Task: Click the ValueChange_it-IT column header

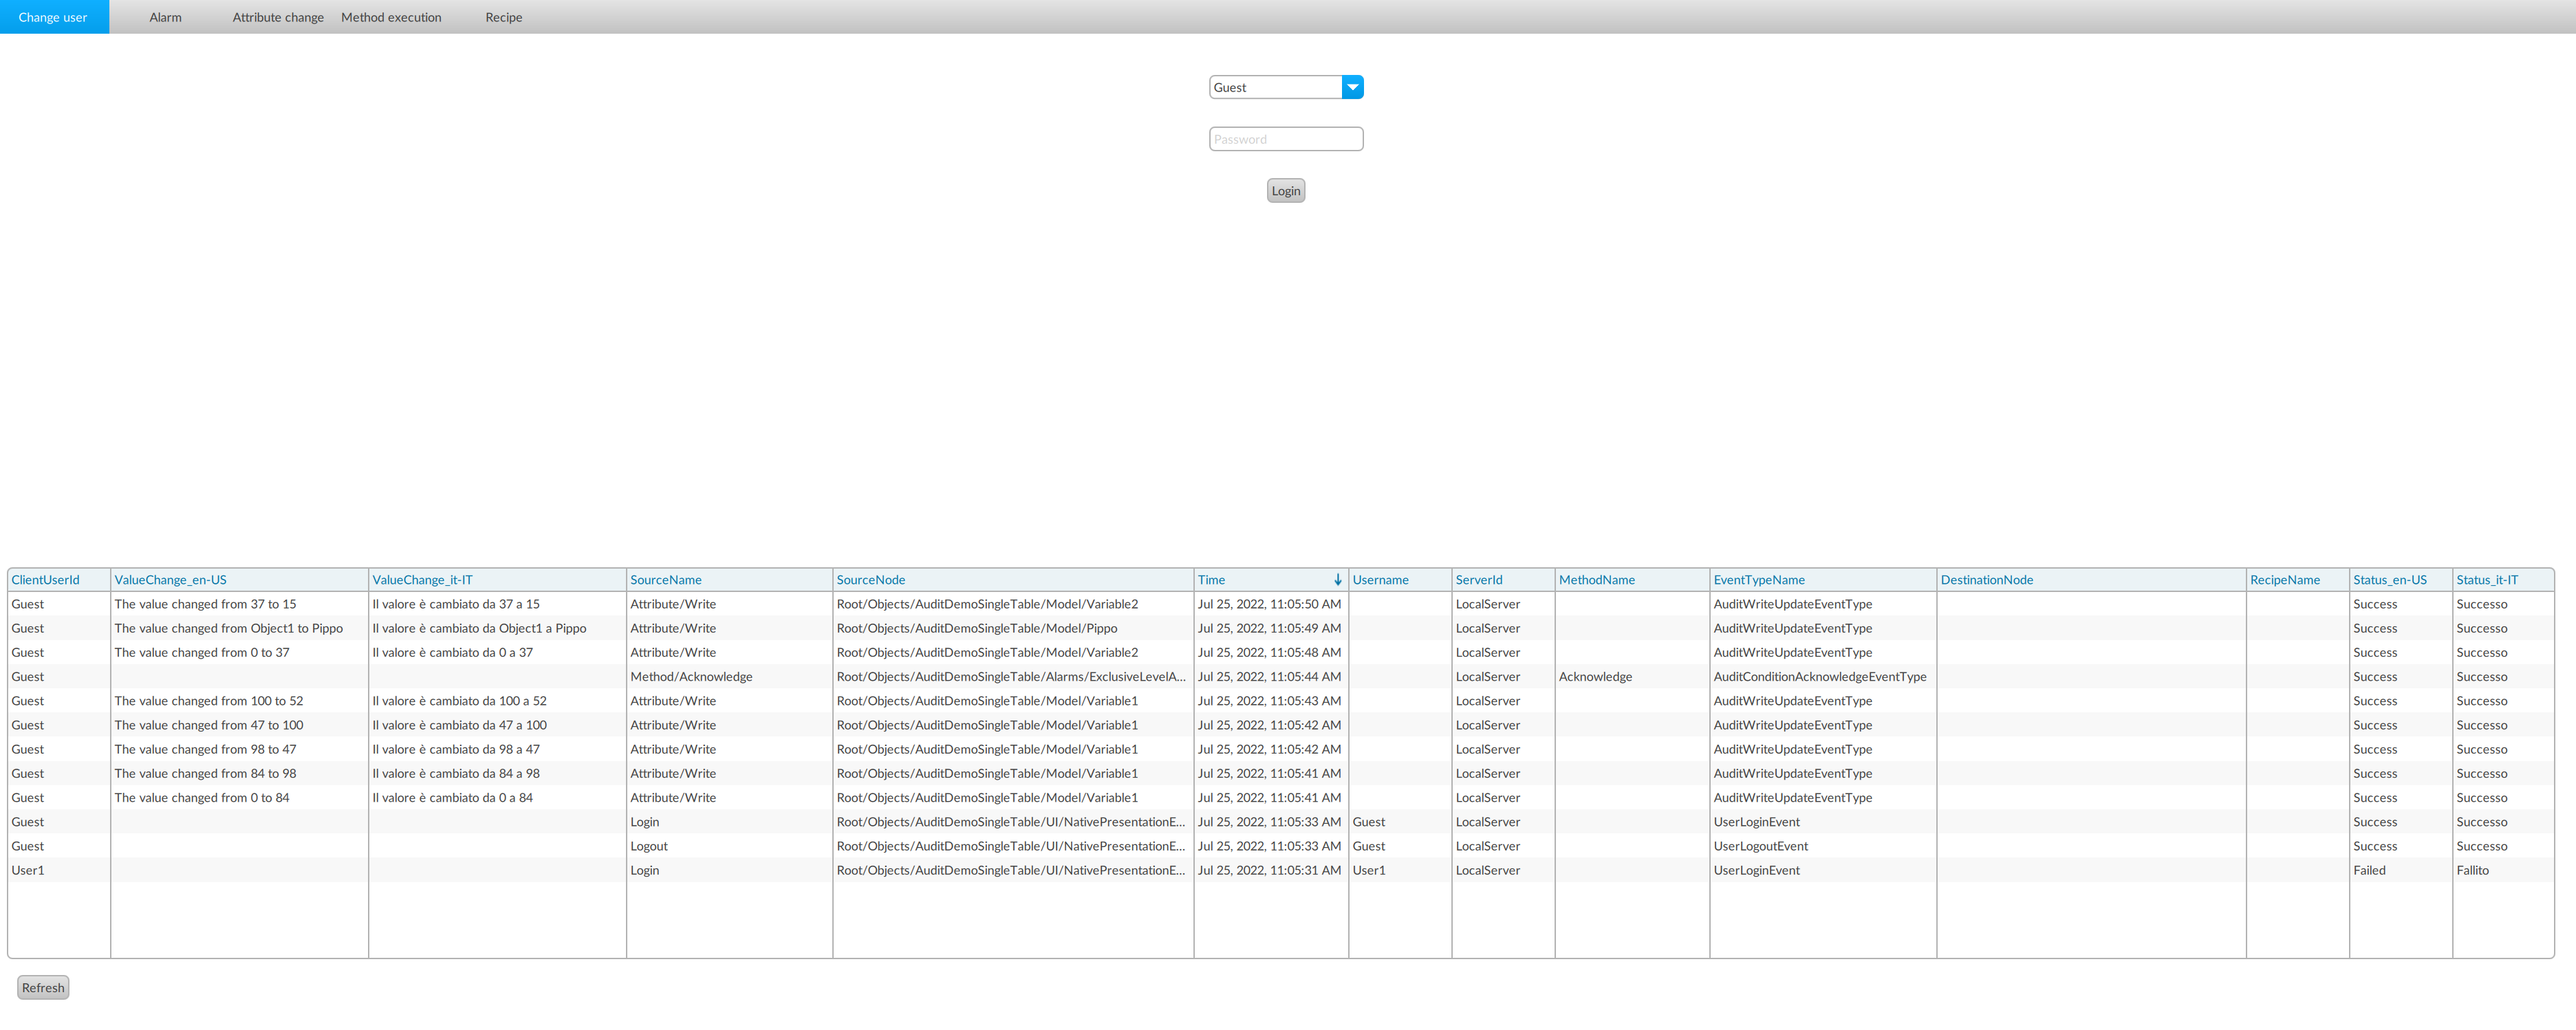Action: point(422,580)
